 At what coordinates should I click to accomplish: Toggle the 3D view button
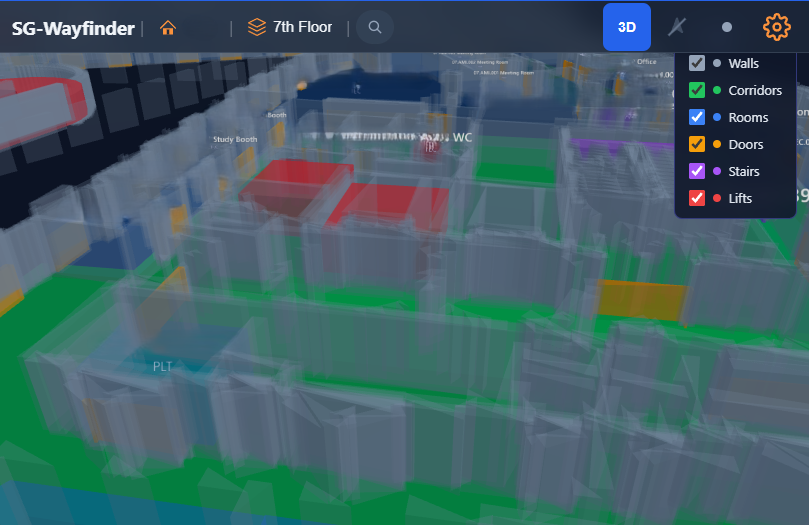point(627,27)
